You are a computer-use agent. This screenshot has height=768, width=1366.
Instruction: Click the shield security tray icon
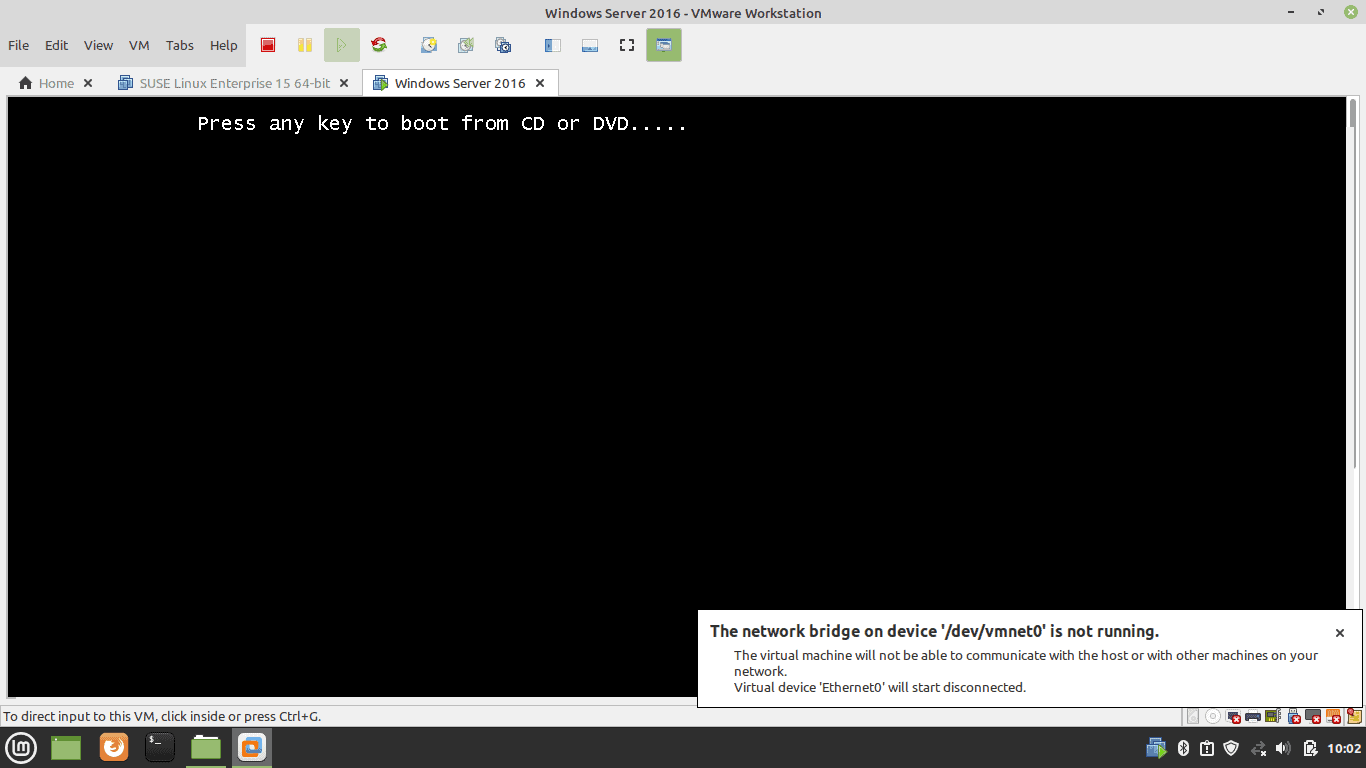click(x=1232, y=748)
